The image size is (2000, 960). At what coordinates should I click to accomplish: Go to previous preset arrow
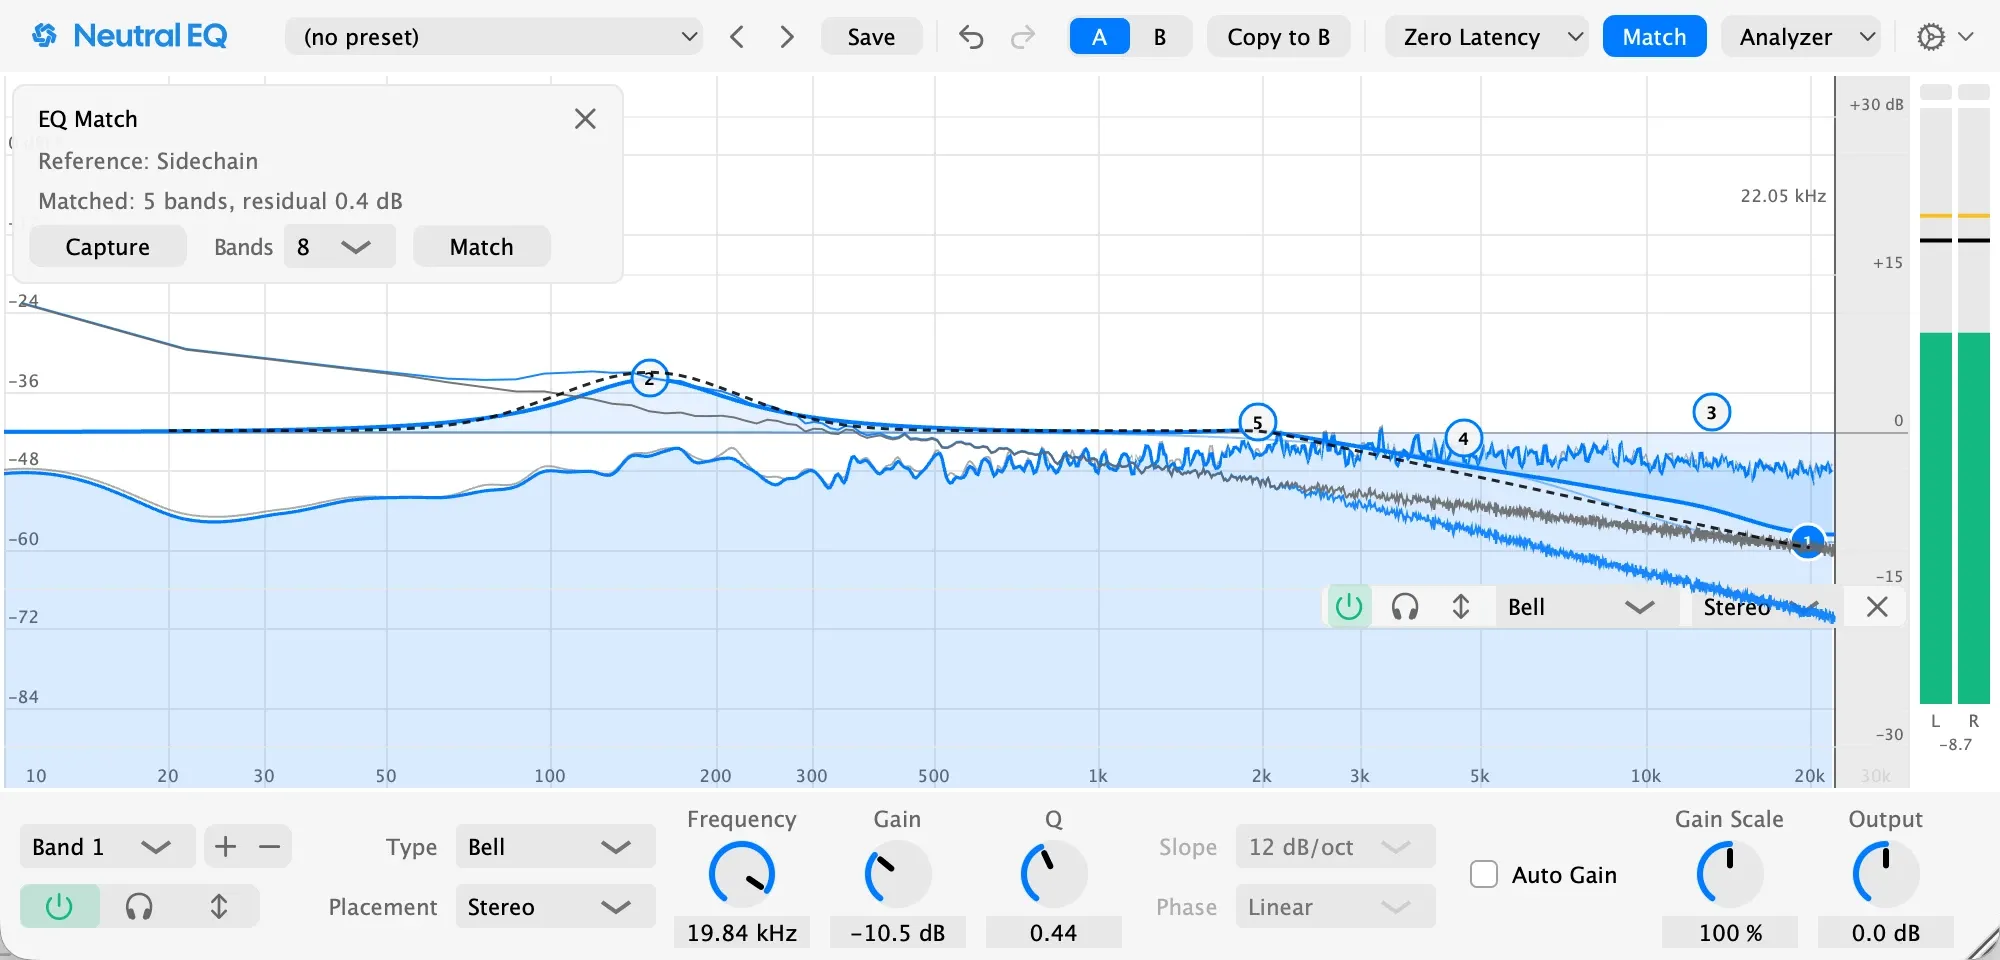(x=737, y=37)
